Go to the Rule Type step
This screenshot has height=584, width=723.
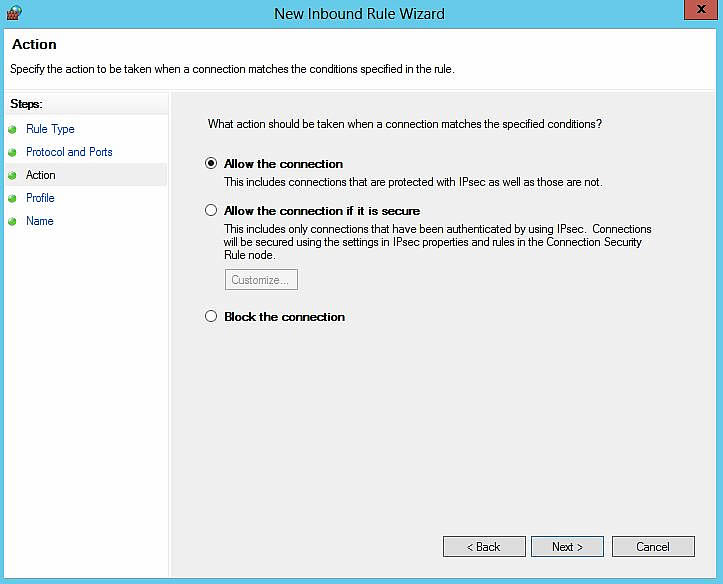50,129
